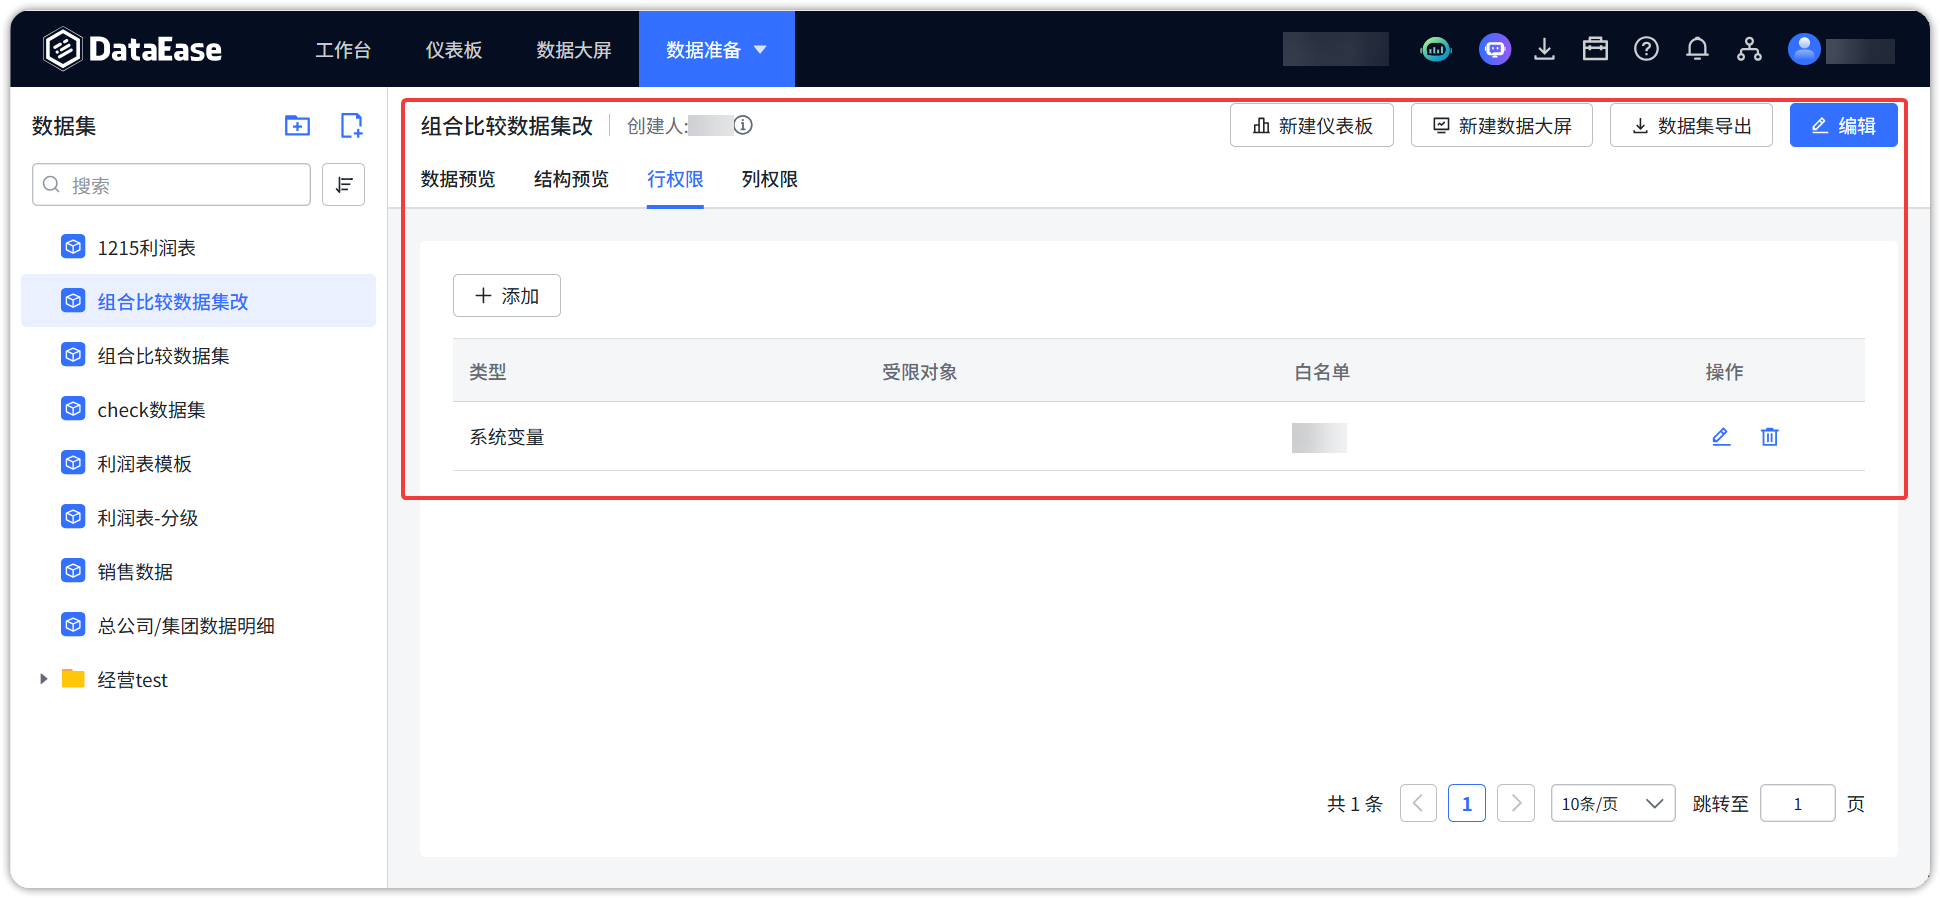The image size is (1940, 898).
Task: Click the new folder icon in dataset panel
Action: click(297, 126)
